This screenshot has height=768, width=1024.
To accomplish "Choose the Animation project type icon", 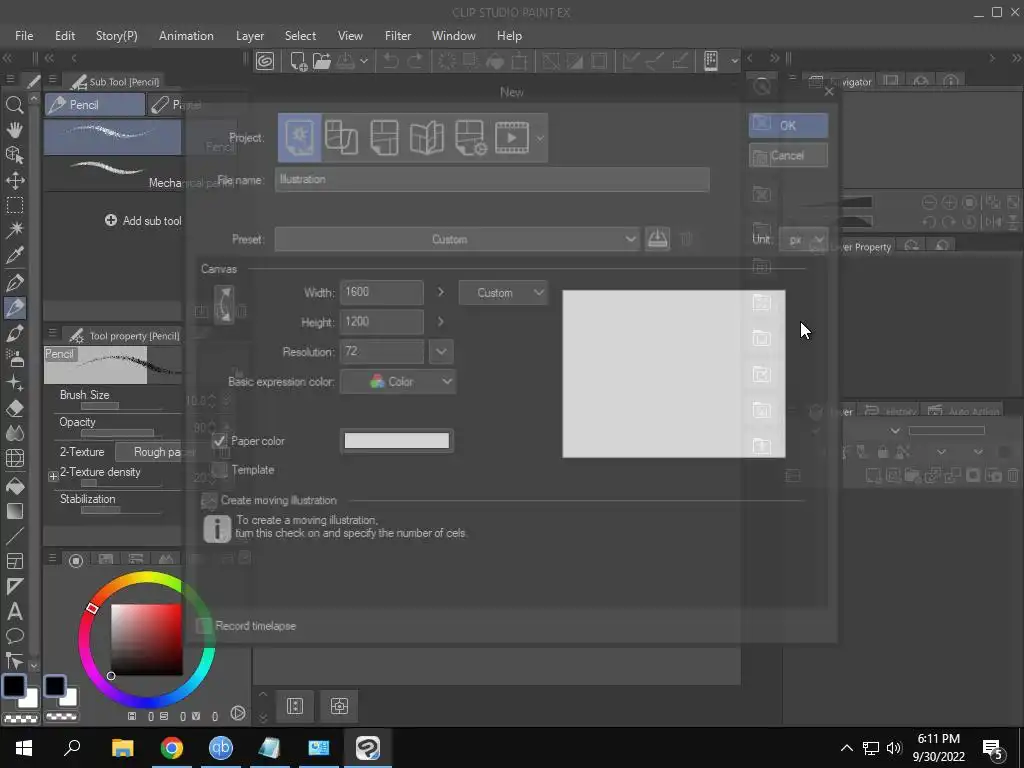I will point(512,137).
